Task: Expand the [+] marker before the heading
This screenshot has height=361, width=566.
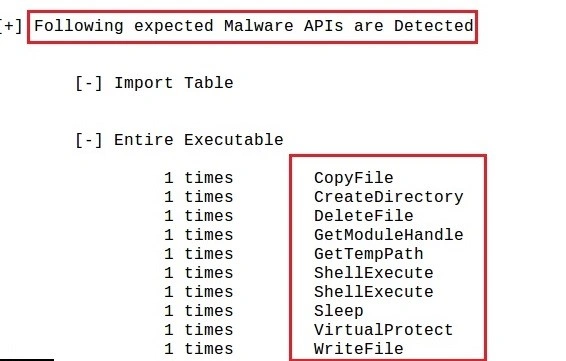Action: 11,27
